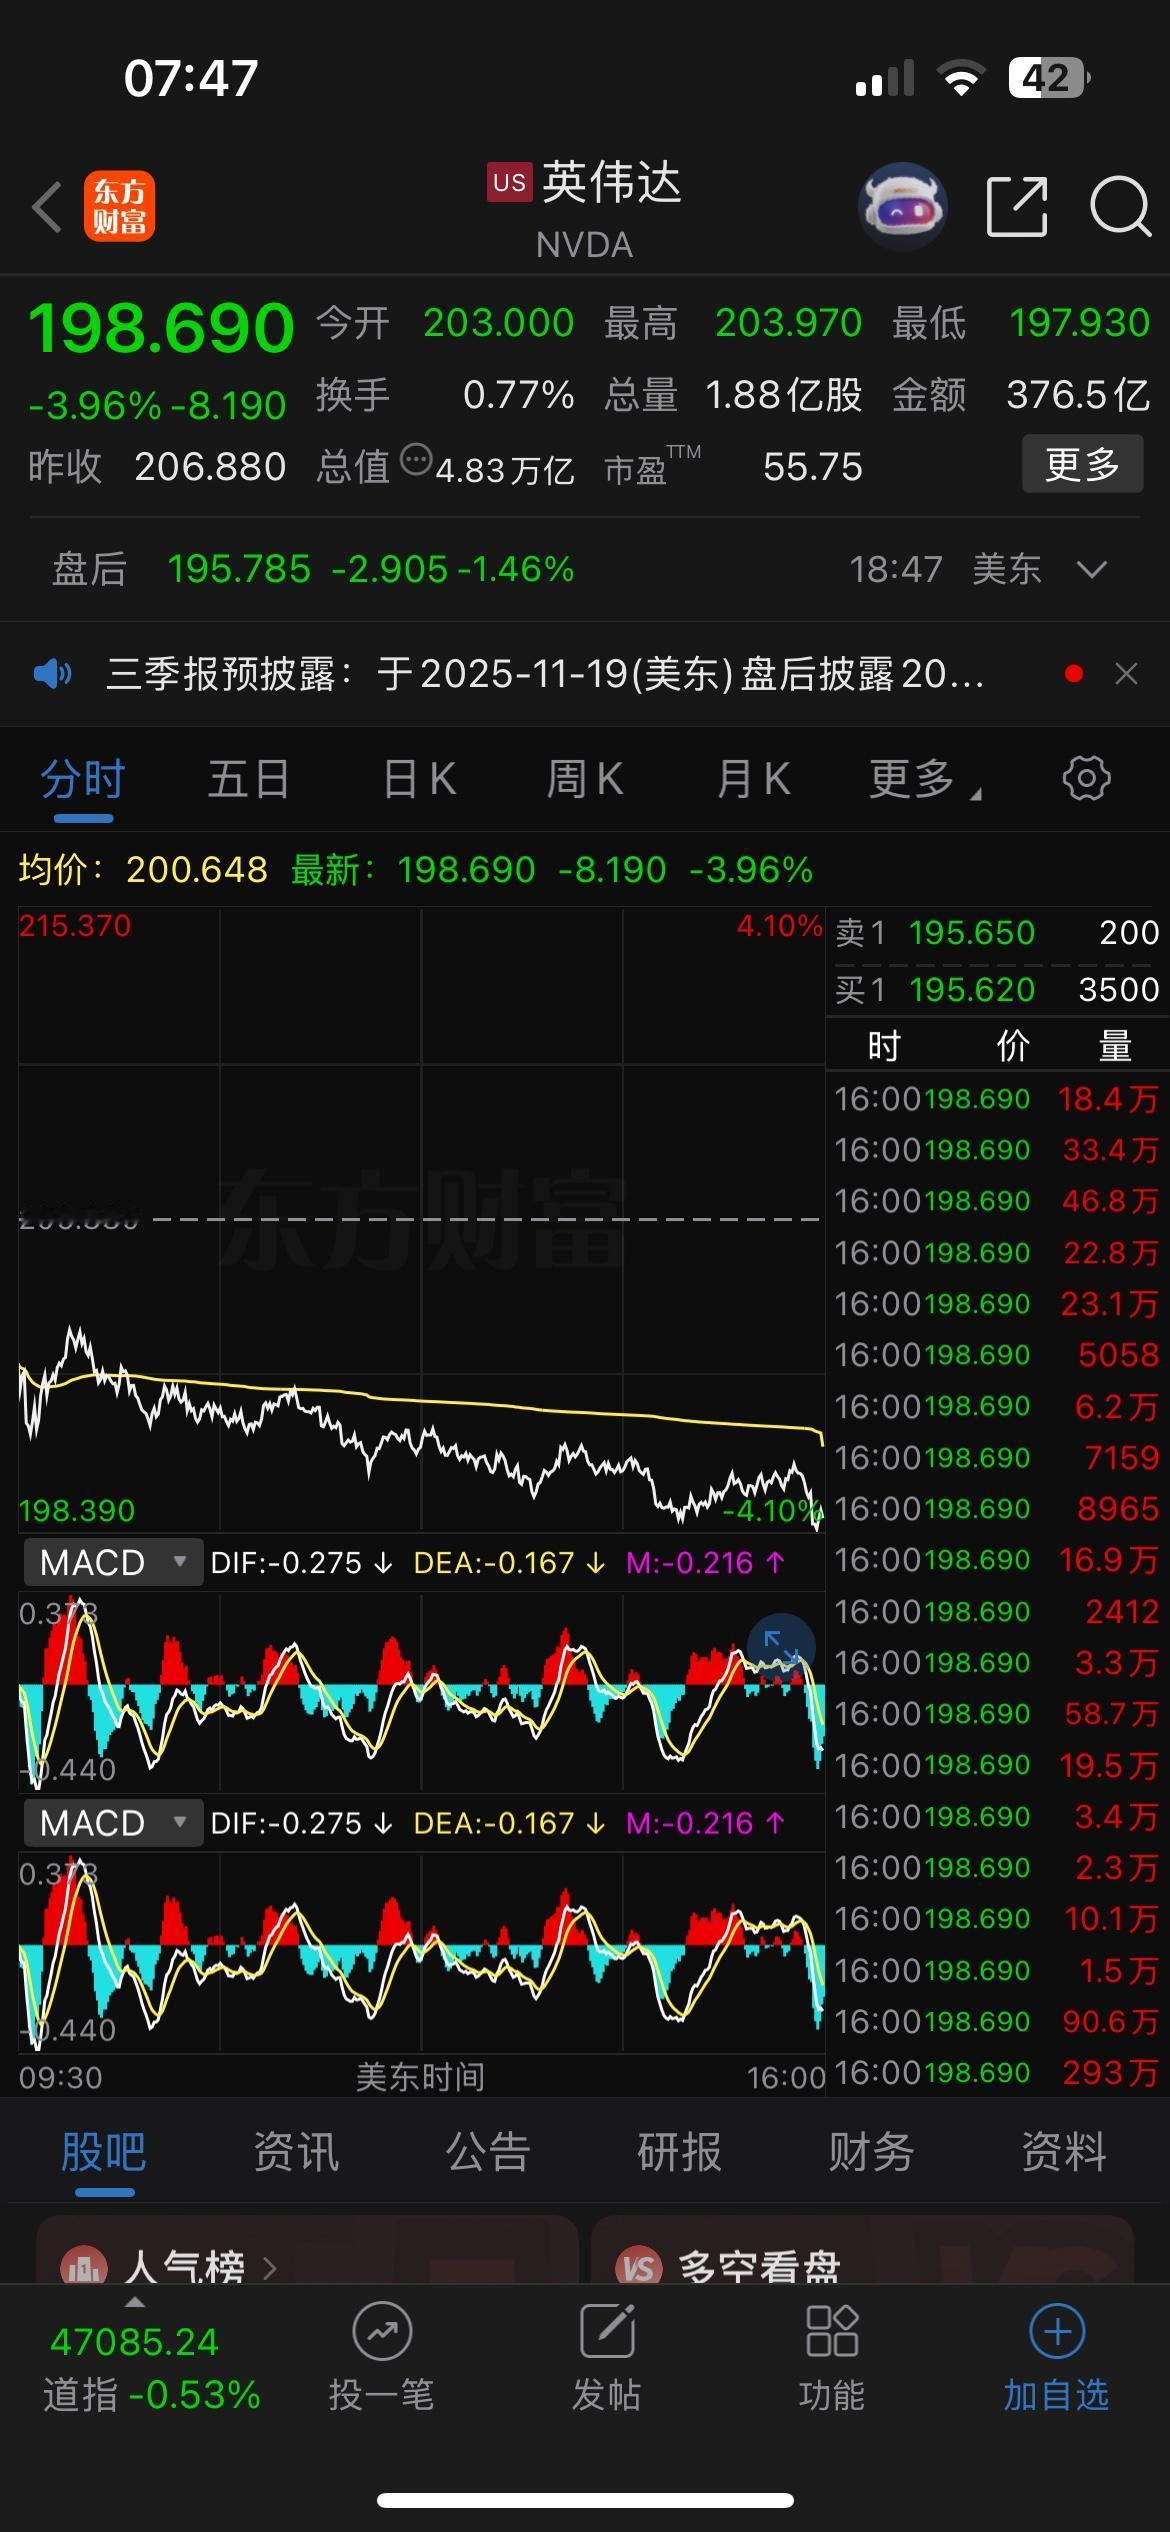Dismiss the 三季报预披露 notice with X
The image size is (1170, 2532).
pos(1126,674)
